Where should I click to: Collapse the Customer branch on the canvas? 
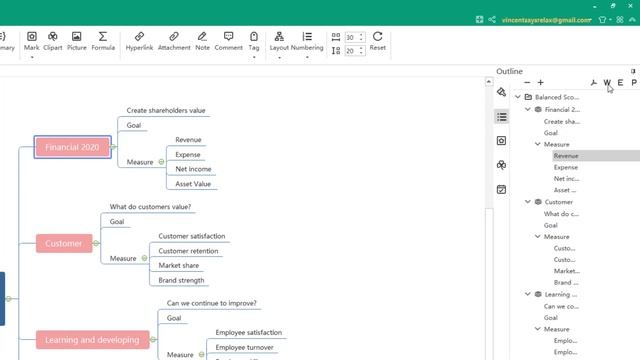pyautogui.click(x=96, y=243)
